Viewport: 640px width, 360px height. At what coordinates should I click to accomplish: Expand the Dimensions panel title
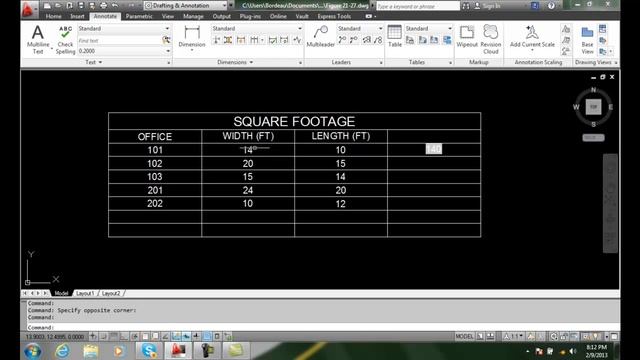coord(235,62)
